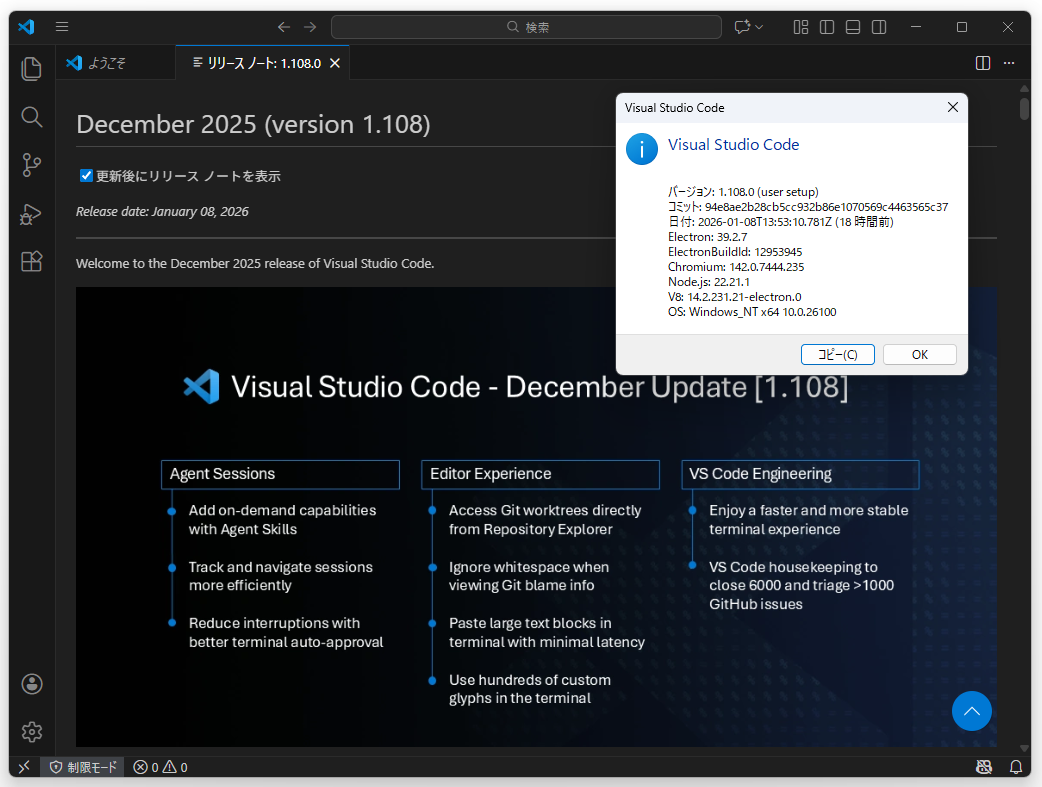
Task: Open the Extensions view
Action: 31,261
